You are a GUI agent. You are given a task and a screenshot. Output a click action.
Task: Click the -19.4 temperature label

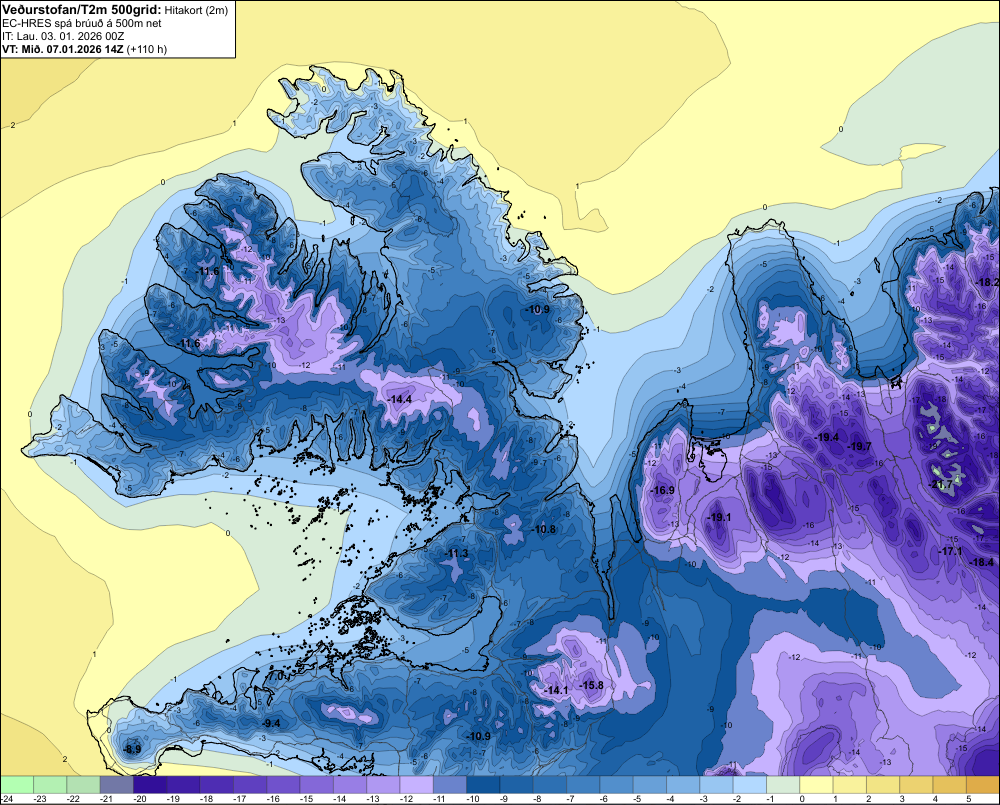pyautogui.click(x=827, y=438)
